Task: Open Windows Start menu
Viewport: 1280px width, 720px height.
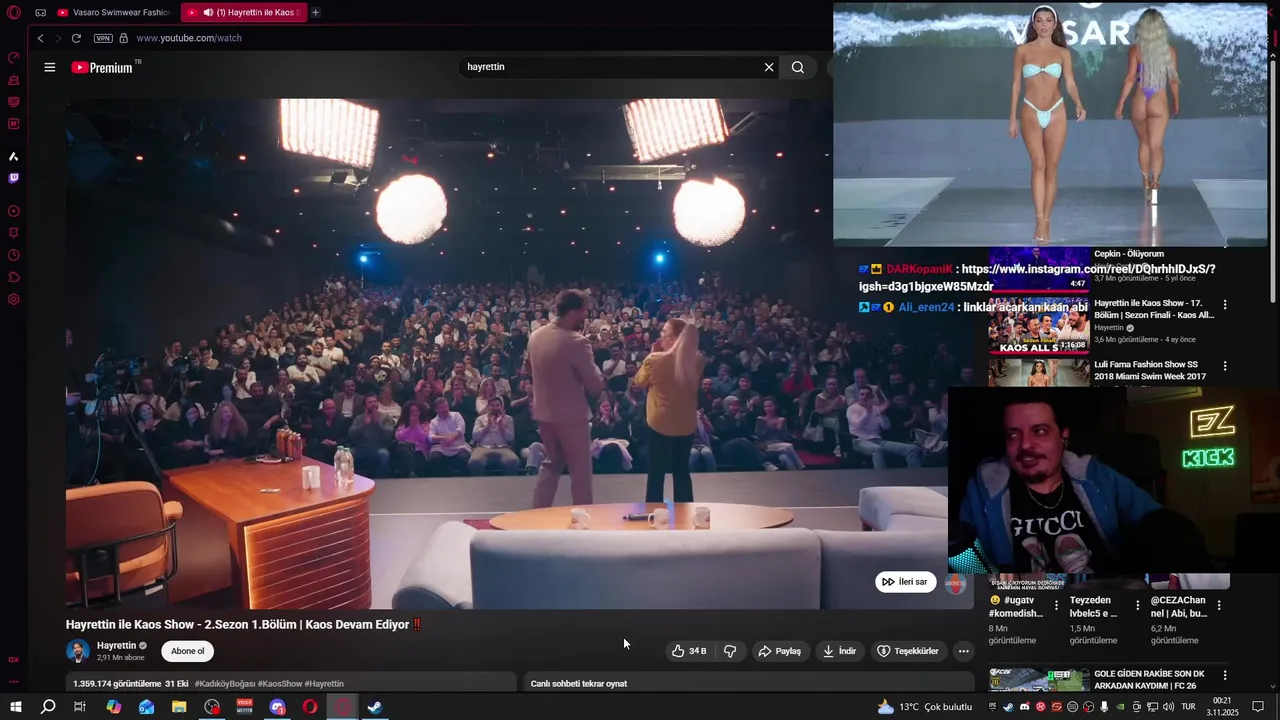Action: tap(15, 707)
